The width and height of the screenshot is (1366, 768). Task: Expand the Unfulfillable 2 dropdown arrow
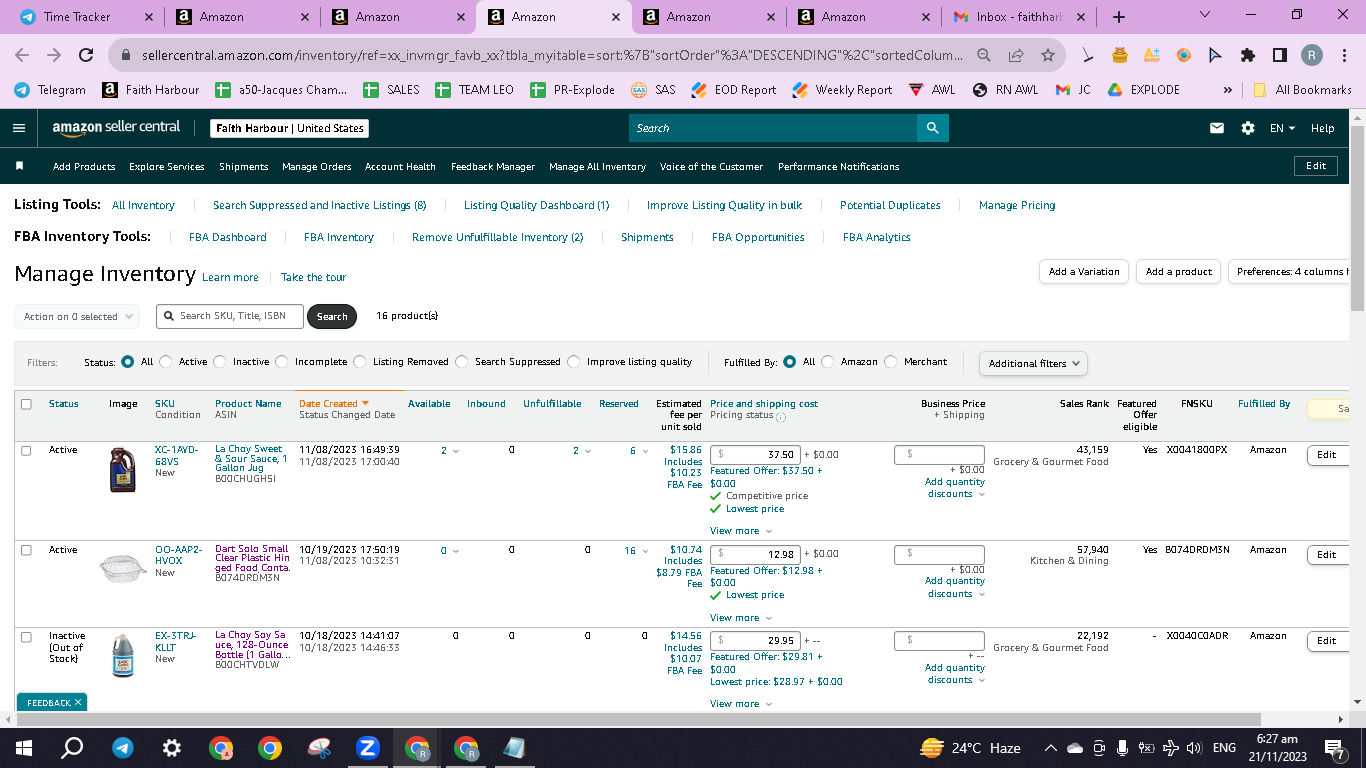pyautogui.click(x=588, y=451)
